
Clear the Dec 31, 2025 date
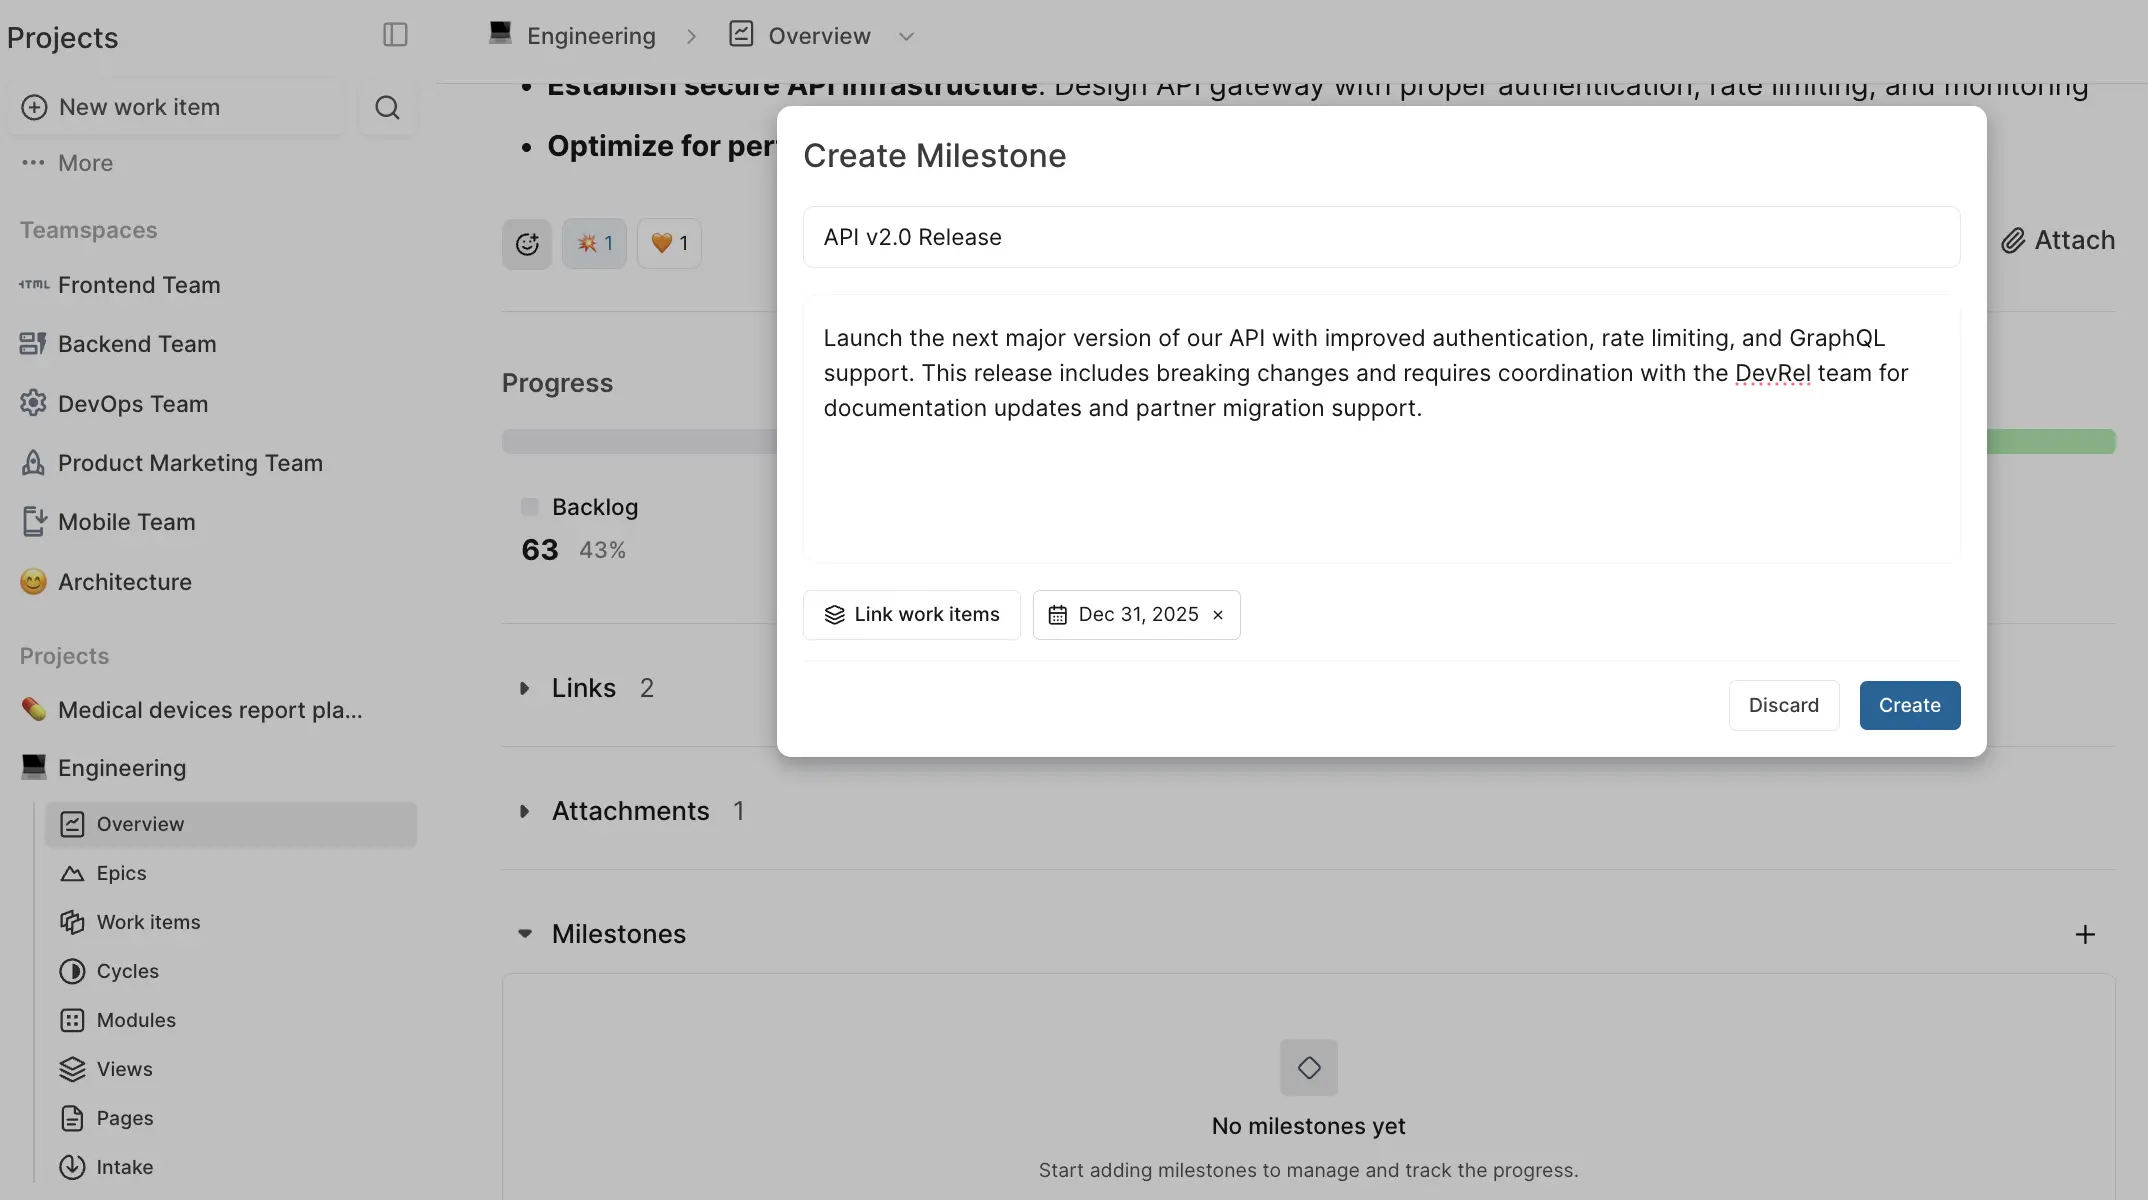(1218, 615)
